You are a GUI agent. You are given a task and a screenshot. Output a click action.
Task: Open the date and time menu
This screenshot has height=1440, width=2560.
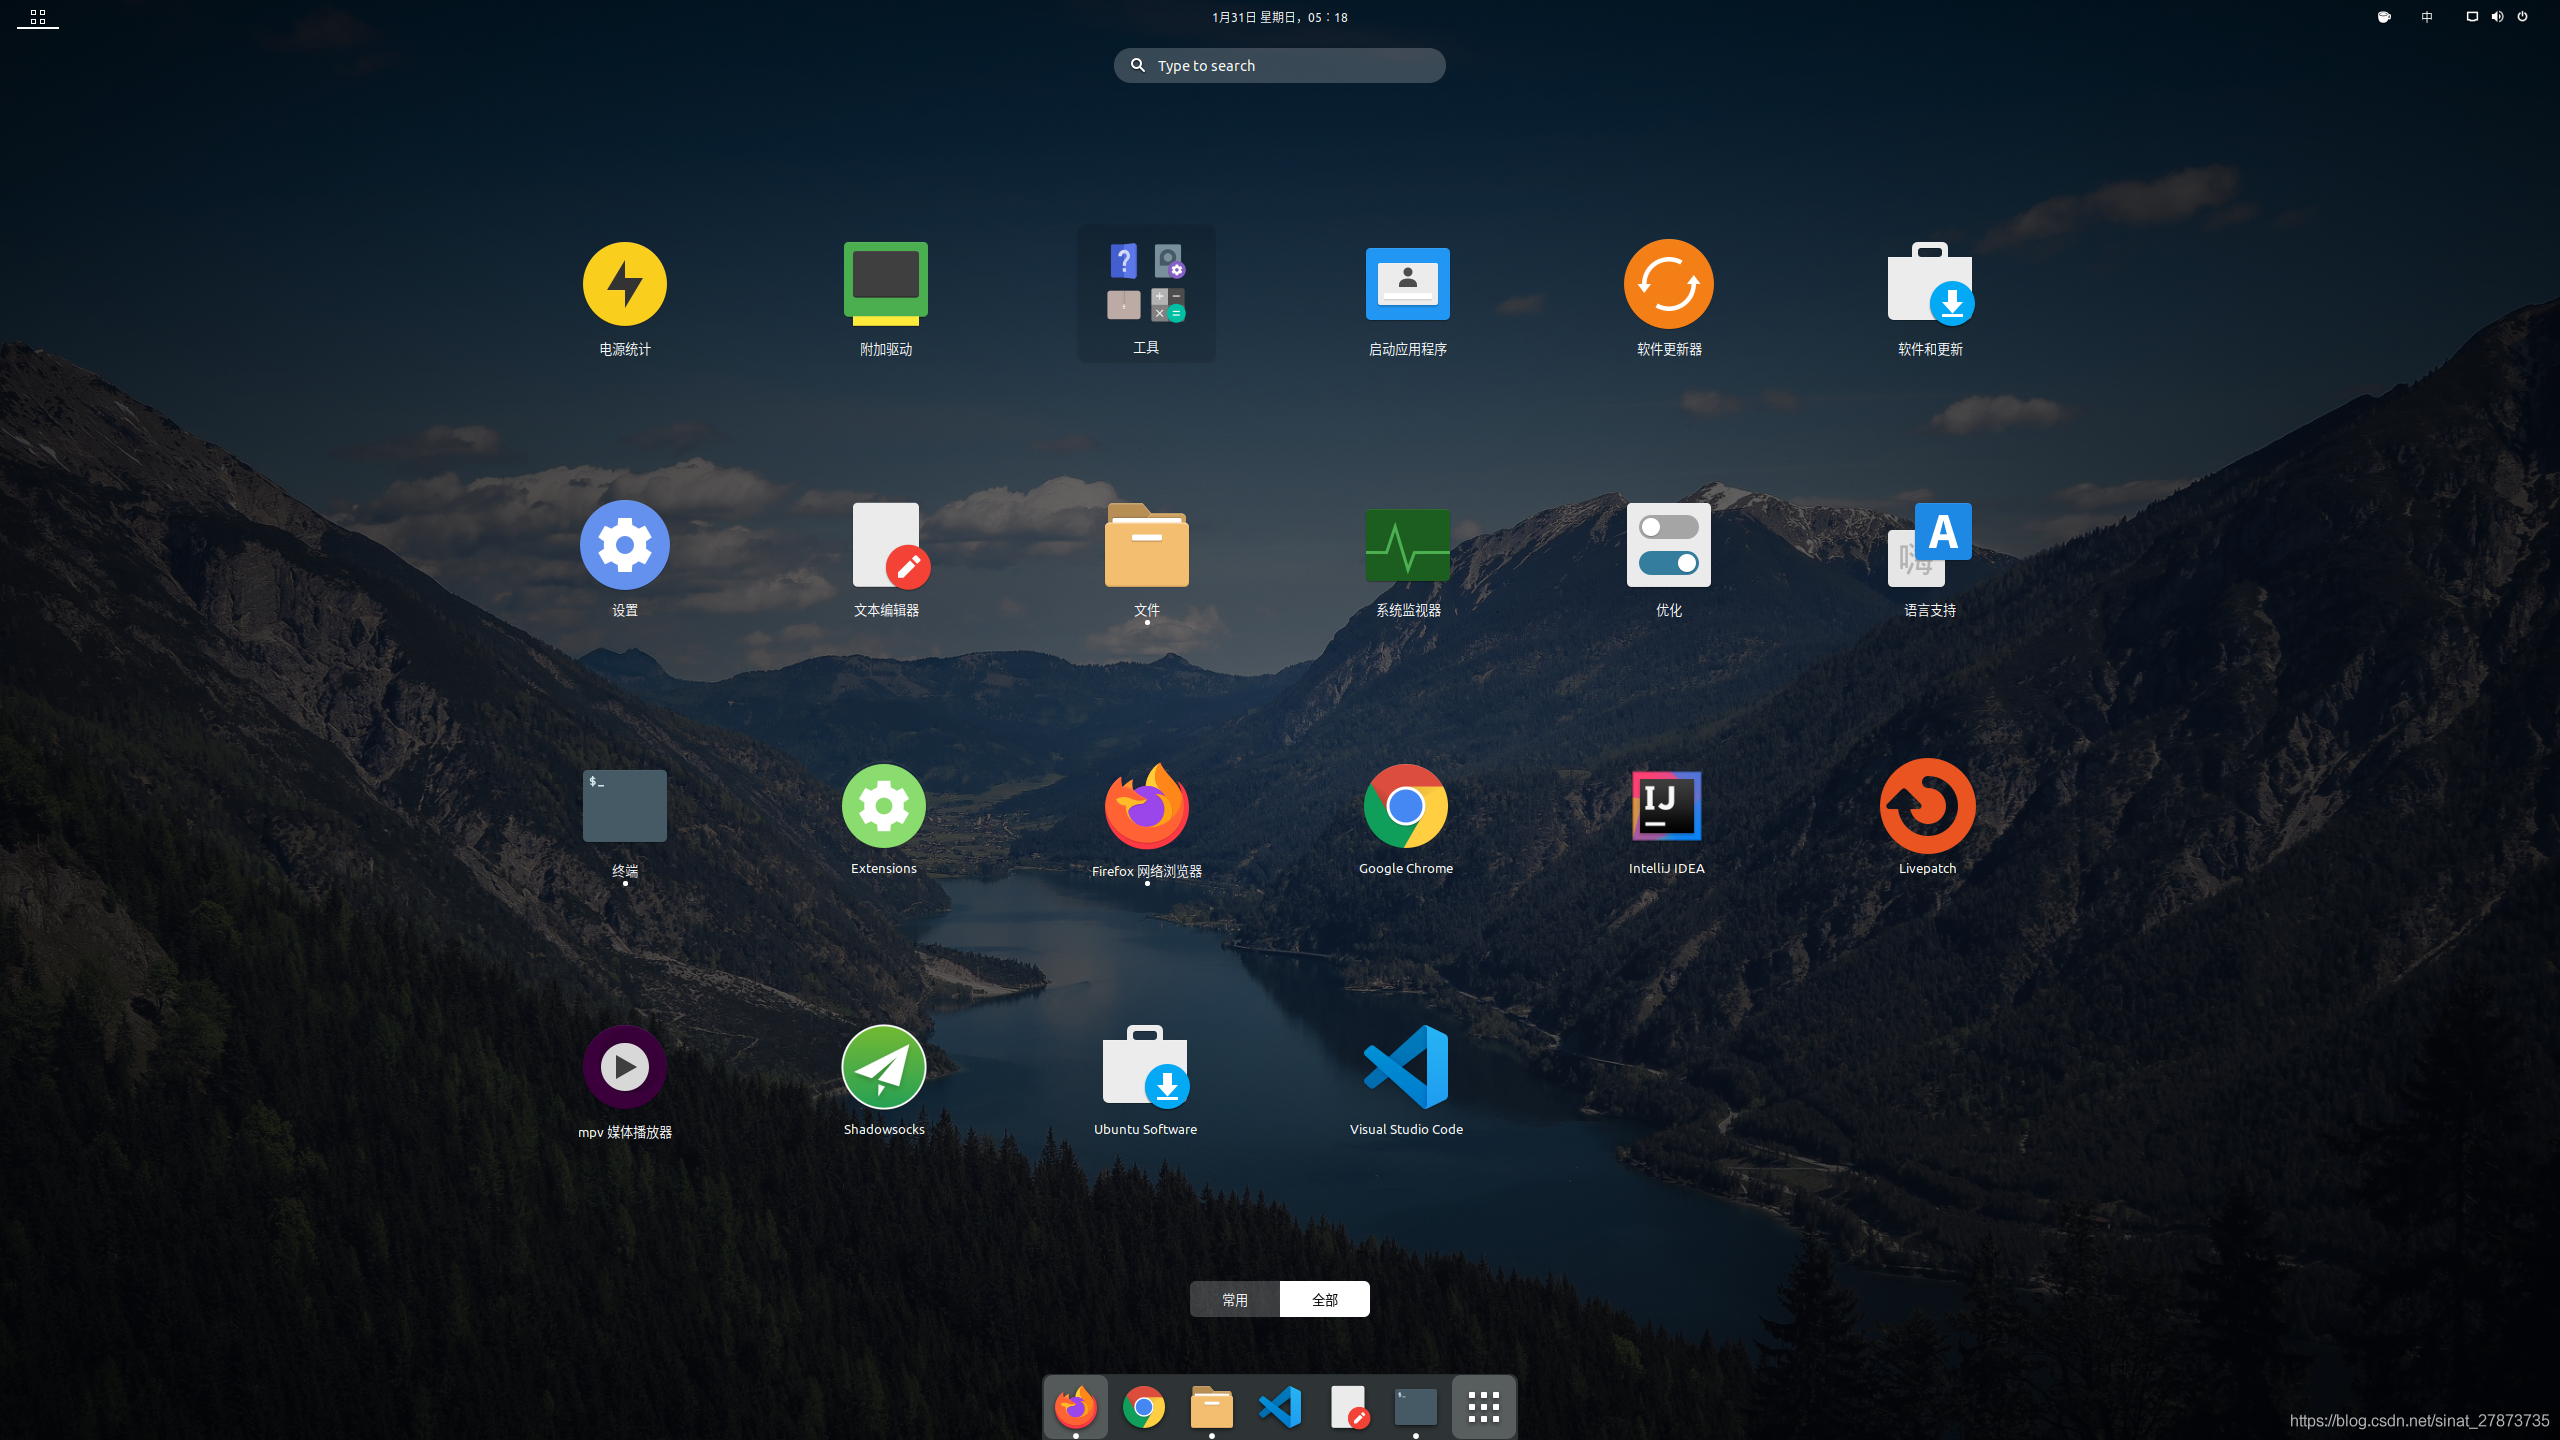coord(1280,17)
